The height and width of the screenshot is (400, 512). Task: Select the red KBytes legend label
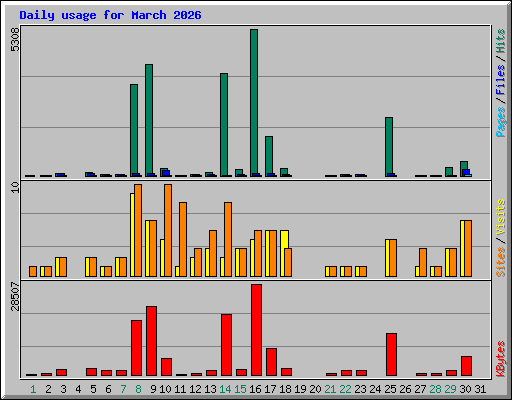coord(501,359)
